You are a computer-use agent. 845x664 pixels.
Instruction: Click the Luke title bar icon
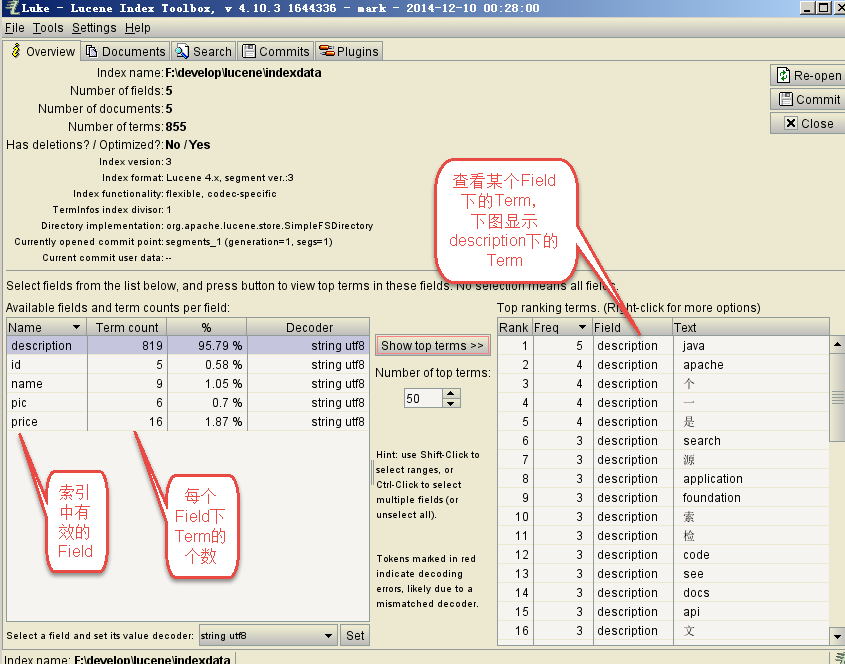coord(11,8)
